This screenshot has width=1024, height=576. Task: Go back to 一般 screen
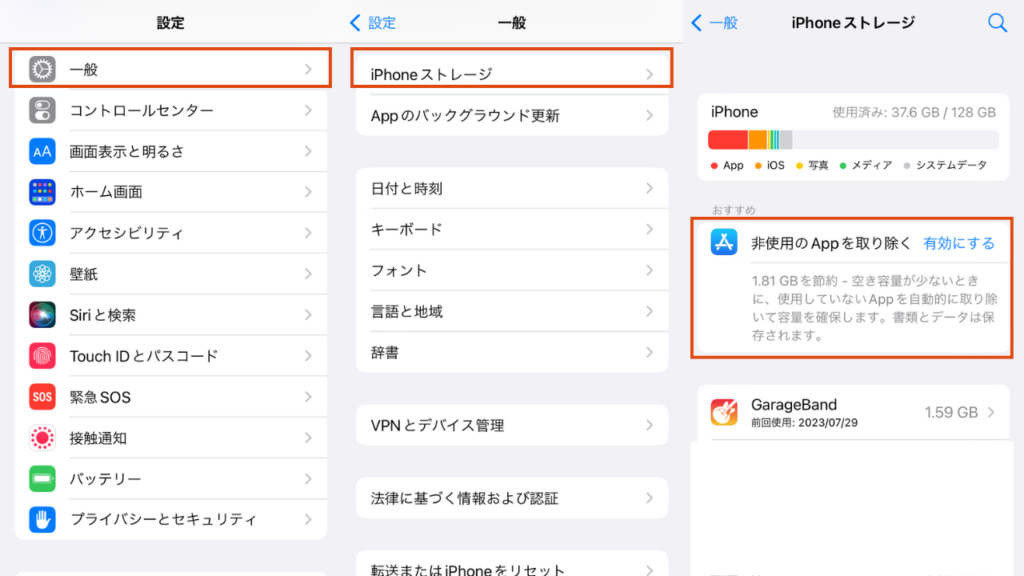coord(714,23)
